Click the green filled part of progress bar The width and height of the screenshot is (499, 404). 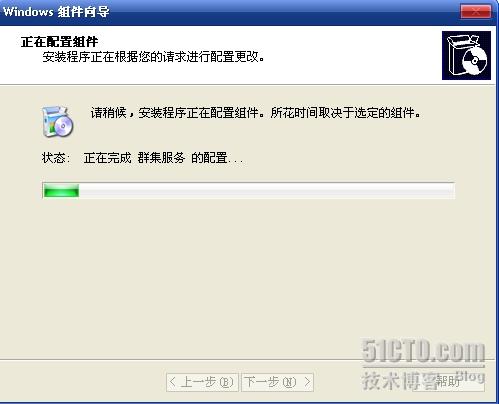(61, 191)
